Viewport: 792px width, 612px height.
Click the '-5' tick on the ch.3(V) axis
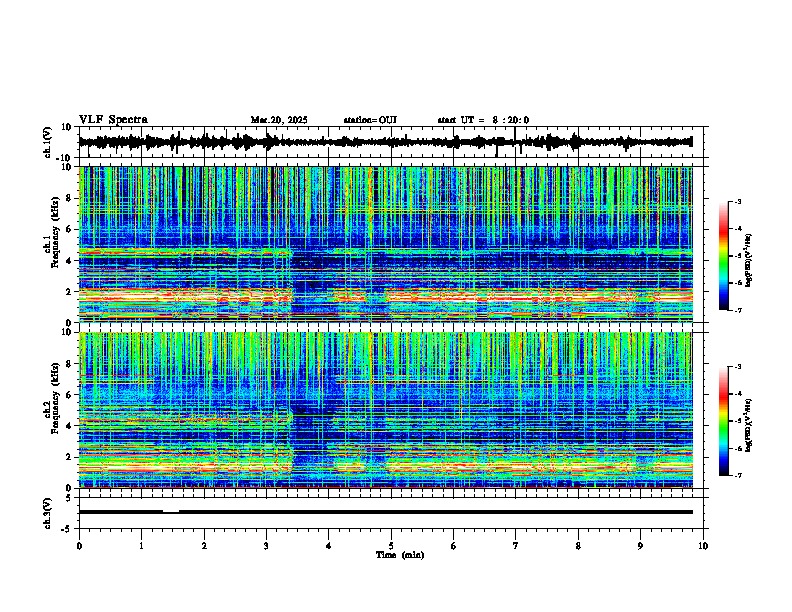[x=67, y=529]
